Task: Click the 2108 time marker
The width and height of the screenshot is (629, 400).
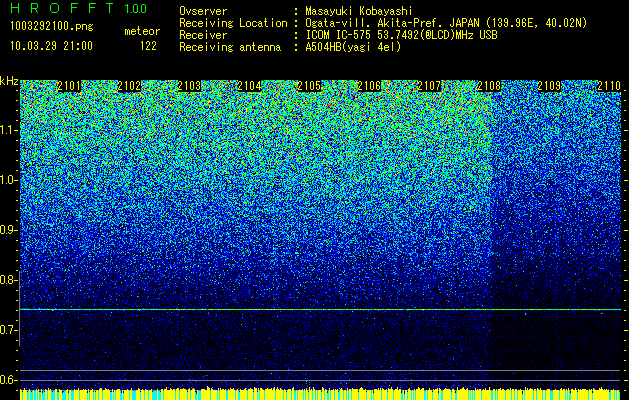Action: 489,86
